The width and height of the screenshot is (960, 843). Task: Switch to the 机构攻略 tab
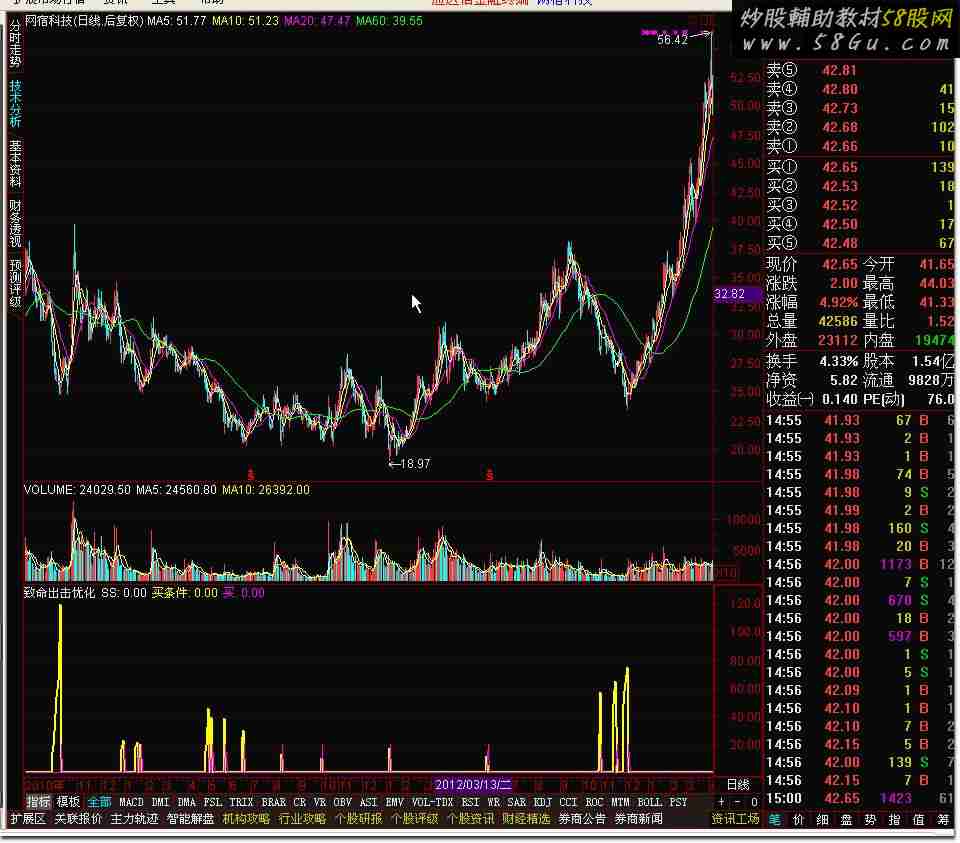246,819
